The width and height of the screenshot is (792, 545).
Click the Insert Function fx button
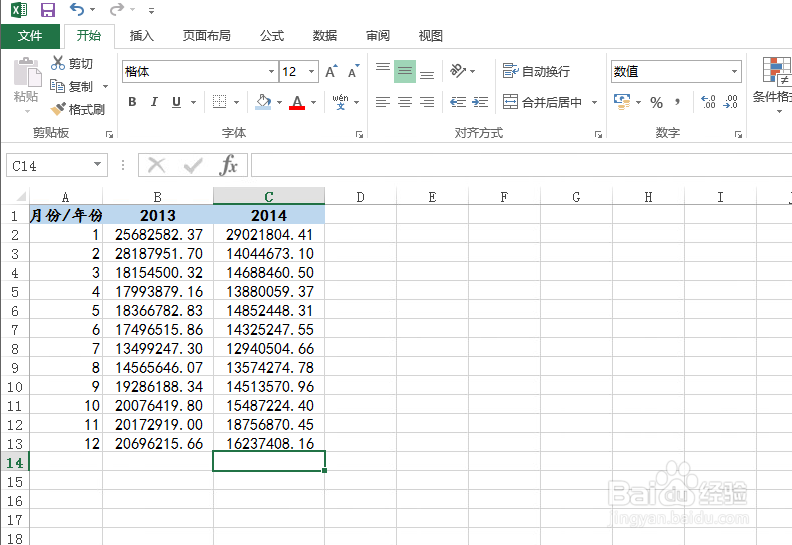[228, 165]
